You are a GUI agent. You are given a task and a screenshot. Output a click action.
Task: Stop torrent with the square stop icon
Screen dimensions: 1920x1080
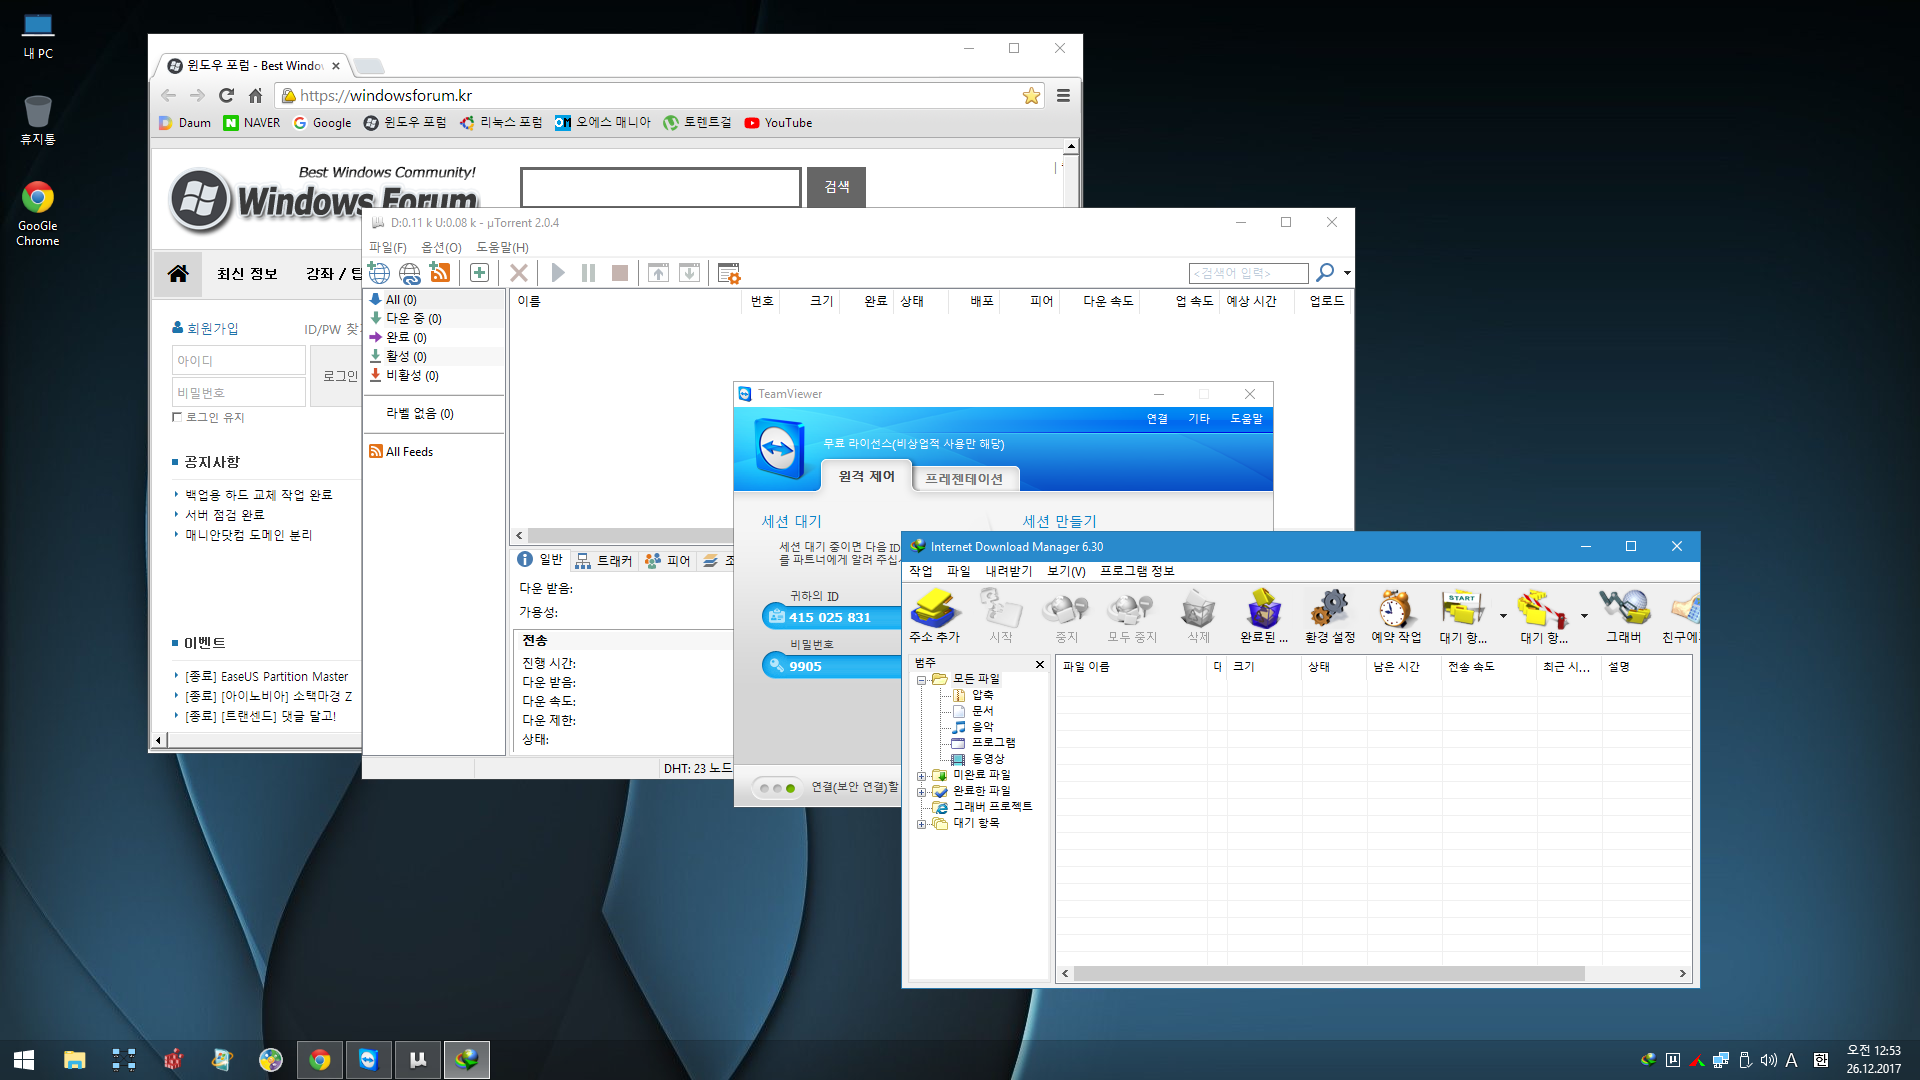(x=620, y=273)
